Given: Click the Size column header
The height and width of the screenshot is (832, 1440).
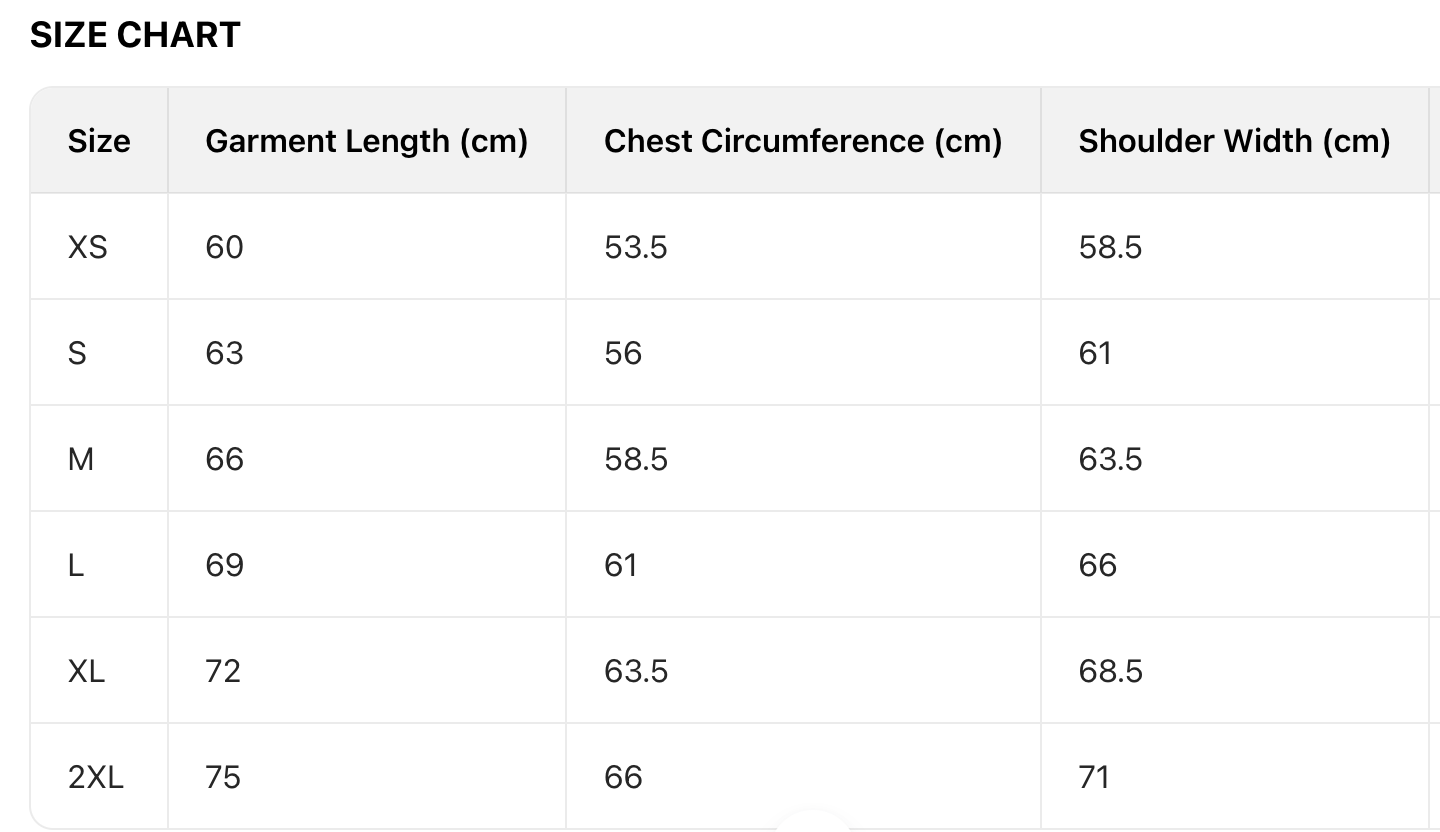Looking at the screenshot, I should 99,141.
